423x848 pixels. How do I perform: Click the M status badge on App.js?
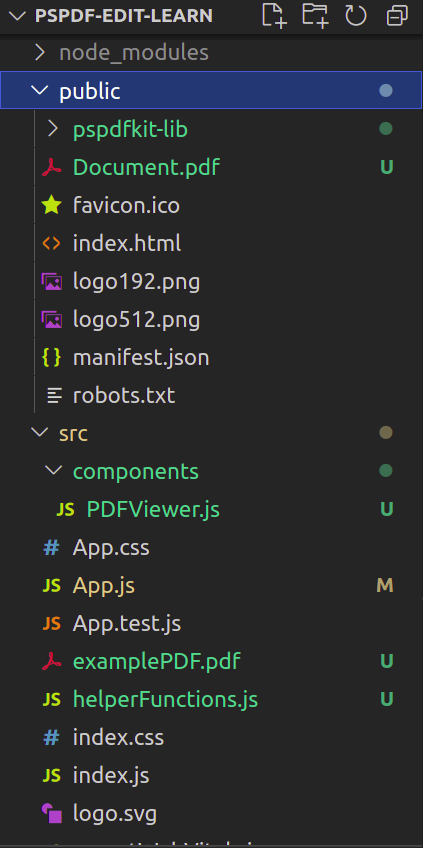point(385,585)
